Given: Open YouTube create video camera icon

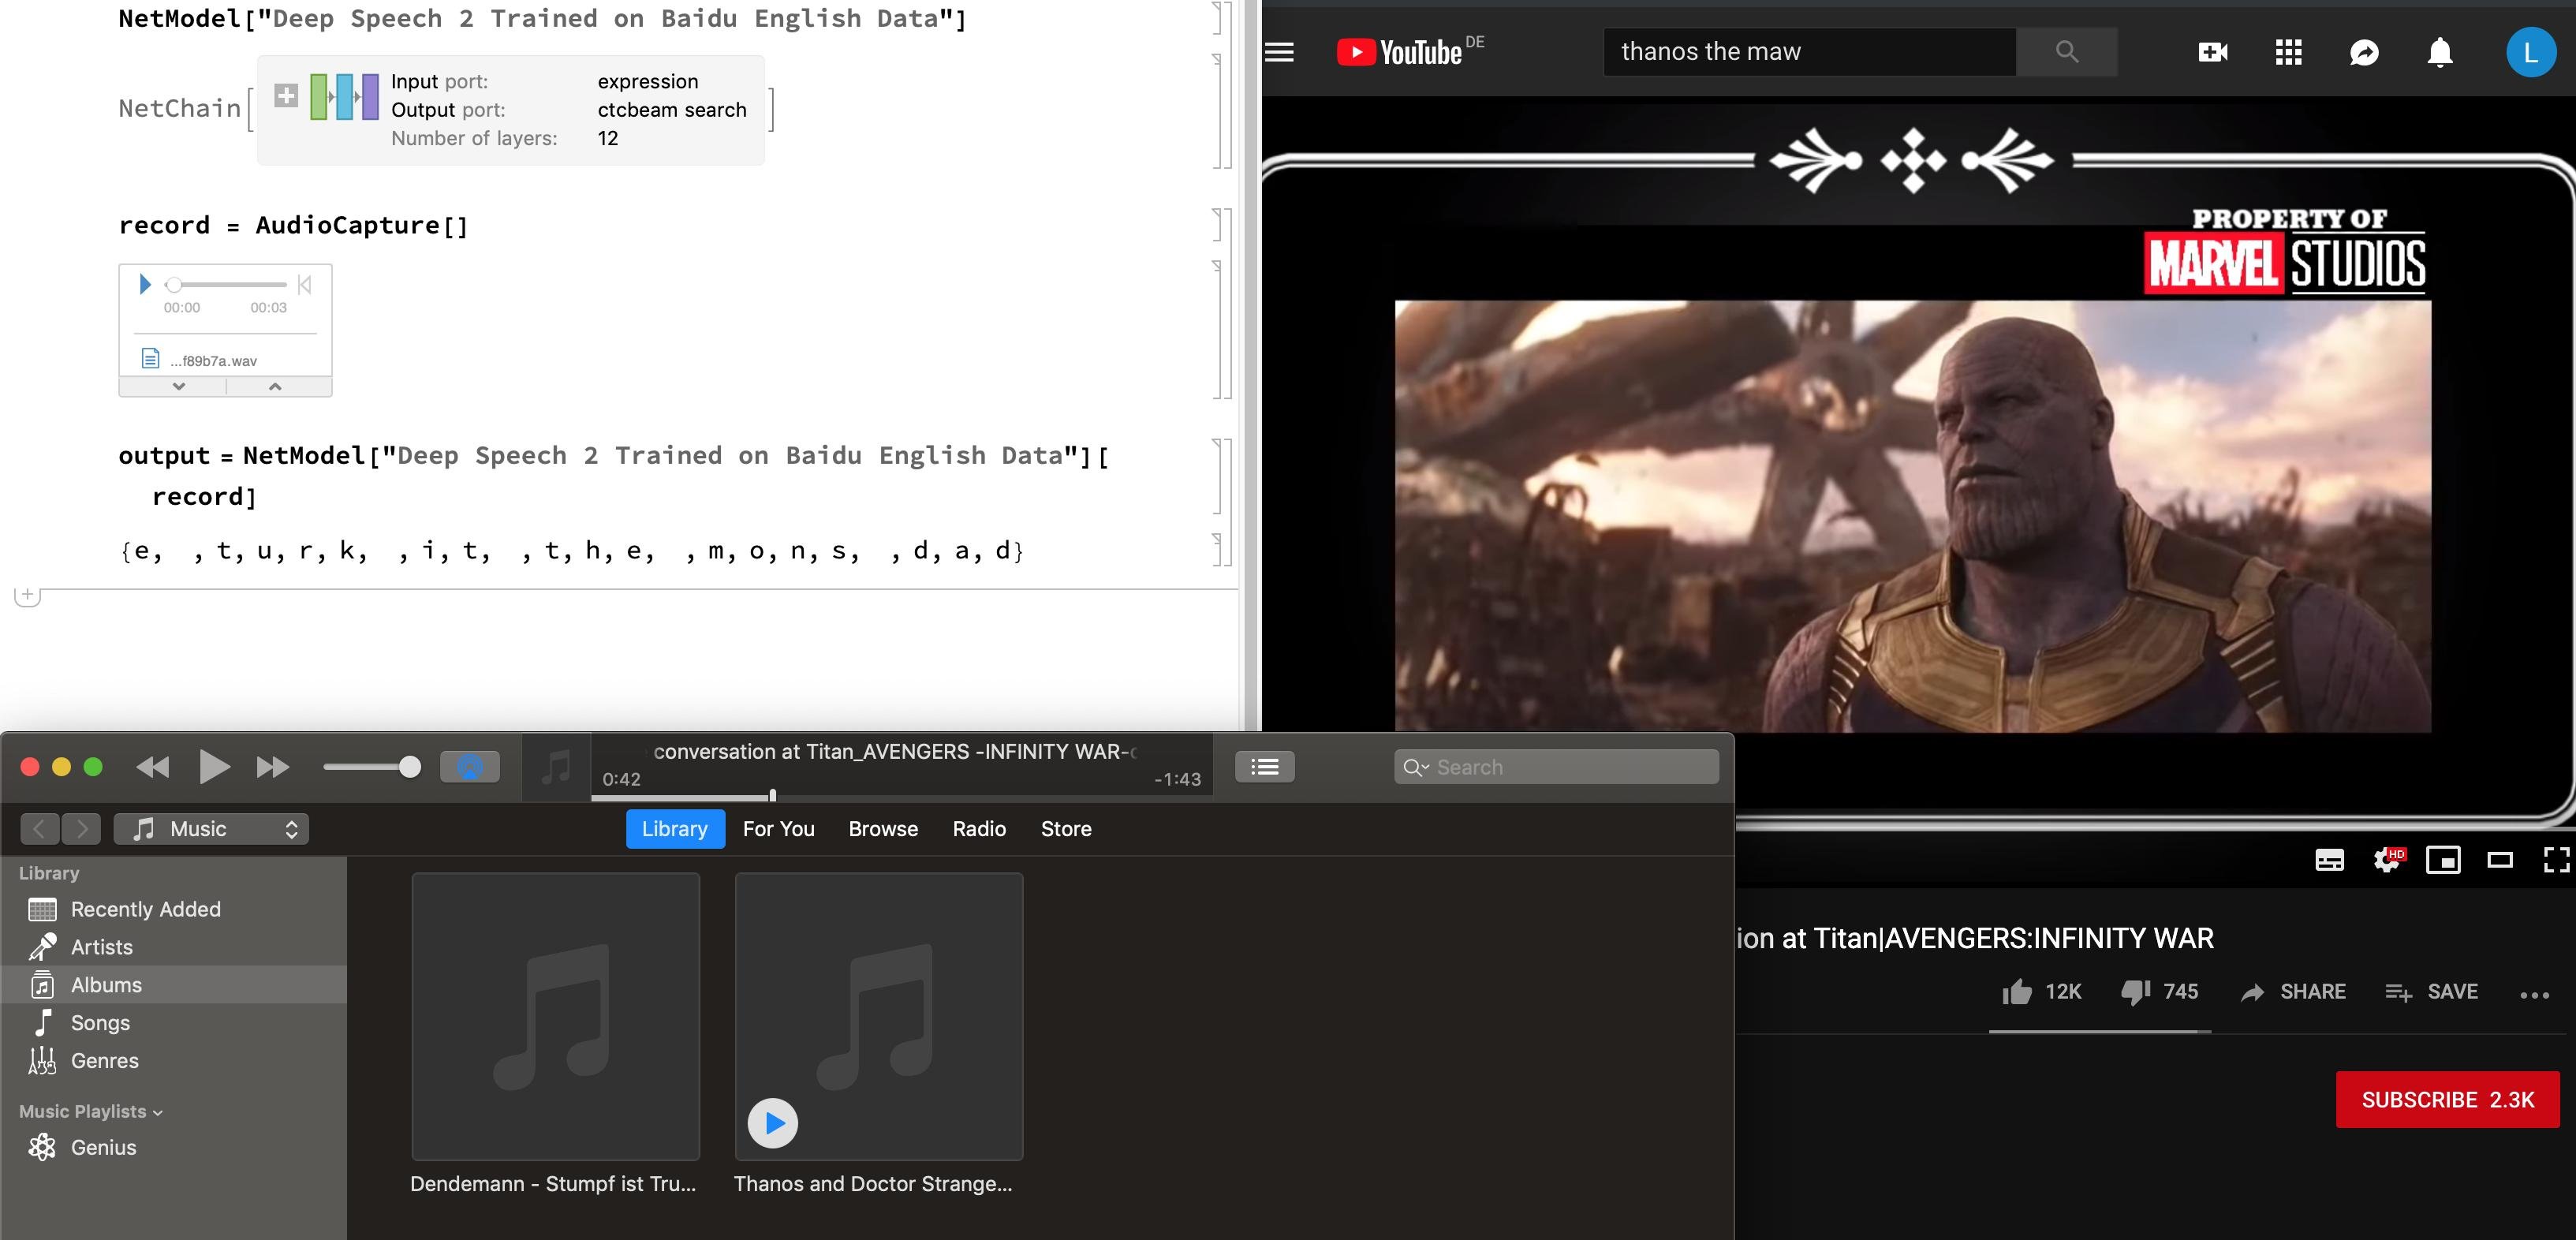Looking at the screenshot, I should pos(2212,52).
